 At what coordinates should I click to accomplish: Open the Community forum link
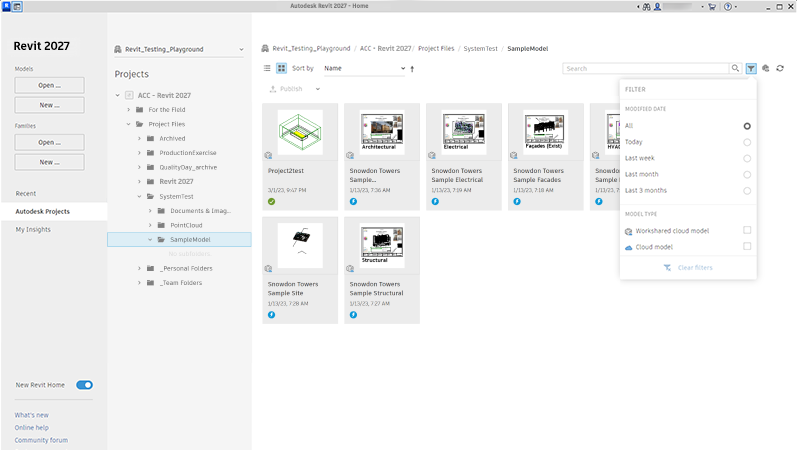[x=41, y=440]
